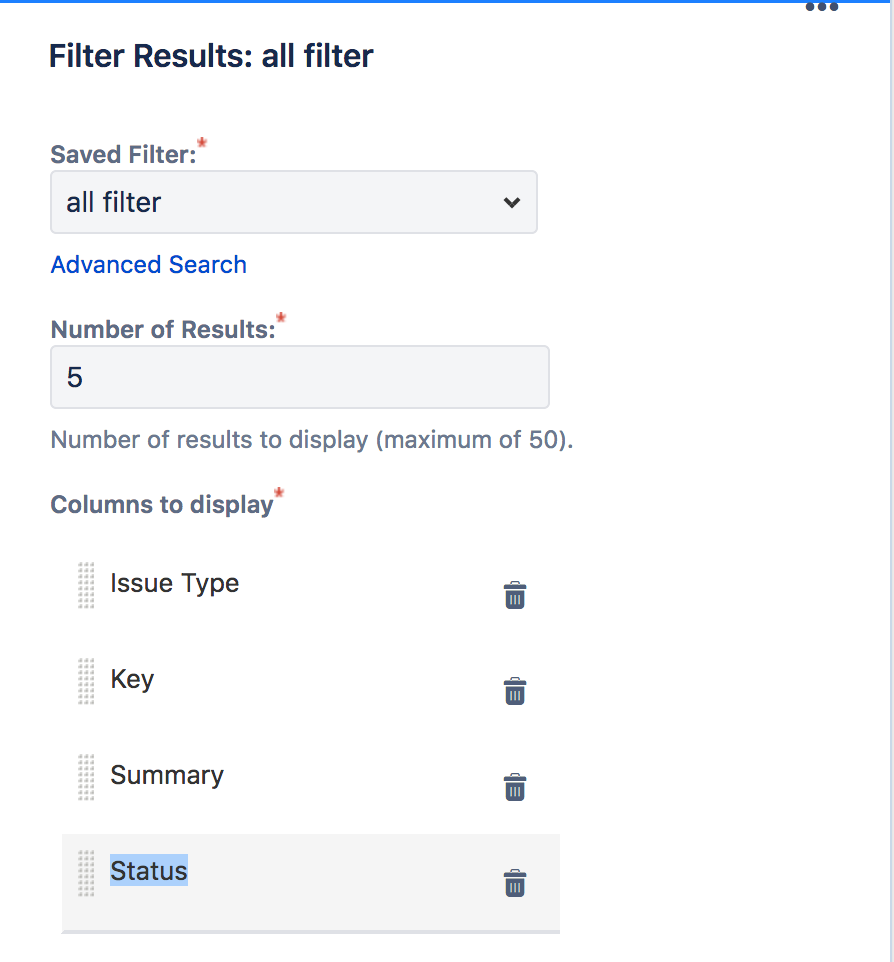Grab the drag handle beside Issue Type
This screenshot has height=962, width=894.
[86, 585]
